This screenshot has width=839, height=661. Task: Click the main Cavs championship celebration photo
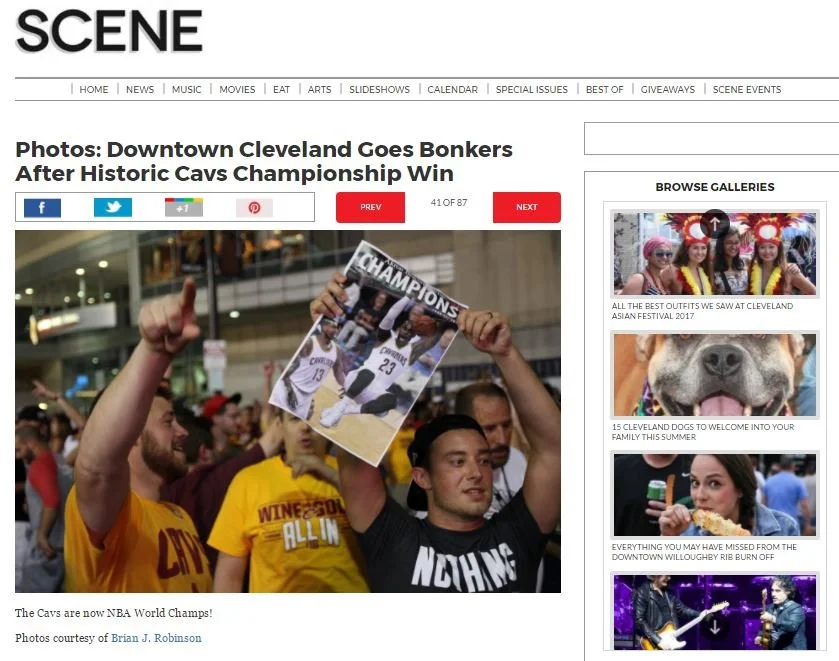288,411
